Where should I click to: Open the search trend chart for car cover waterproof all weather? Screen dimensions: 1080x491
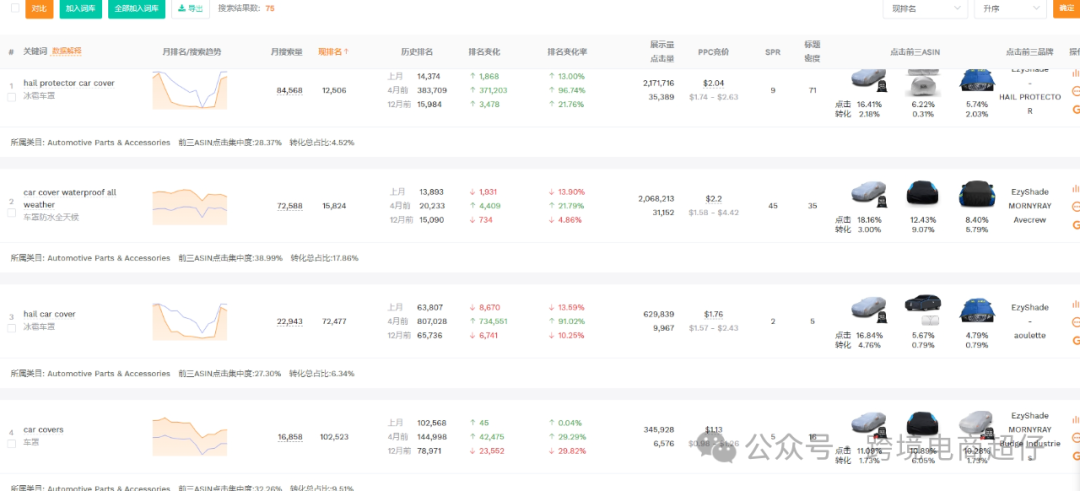coord(189,205)
